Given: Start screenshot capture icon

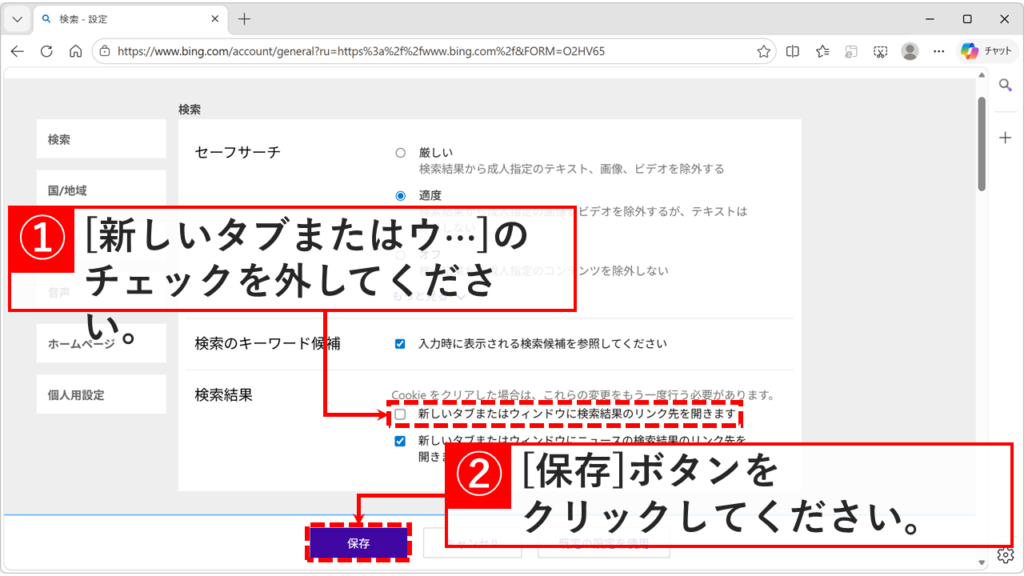Looking at the screenshot, I should click(x=880, y=51).
